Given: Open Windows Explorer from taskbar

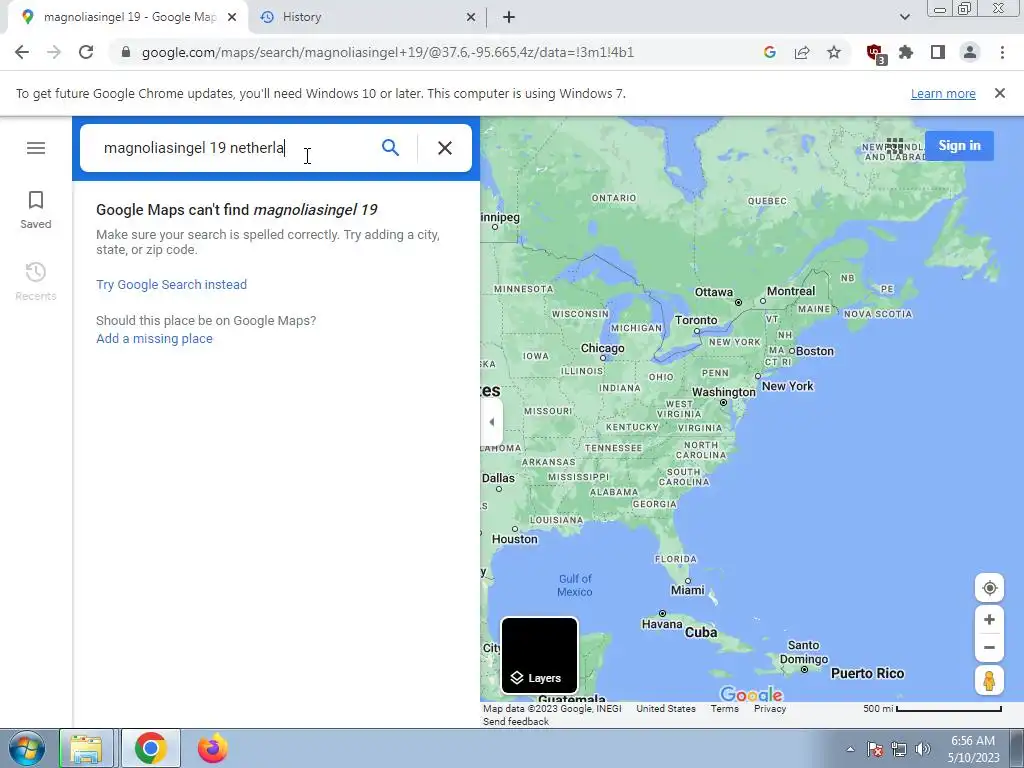Looking at the screenshot, I should tap(86, 748).
